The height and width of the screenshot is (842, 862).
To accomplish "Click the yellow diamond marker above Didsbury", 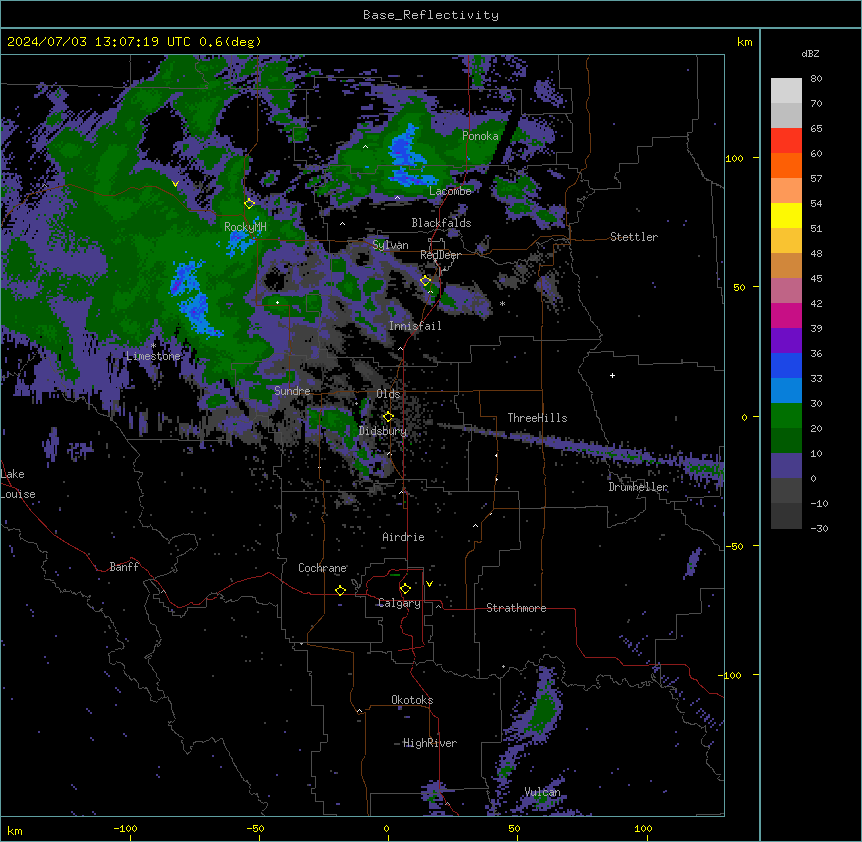I will [388, 417].
